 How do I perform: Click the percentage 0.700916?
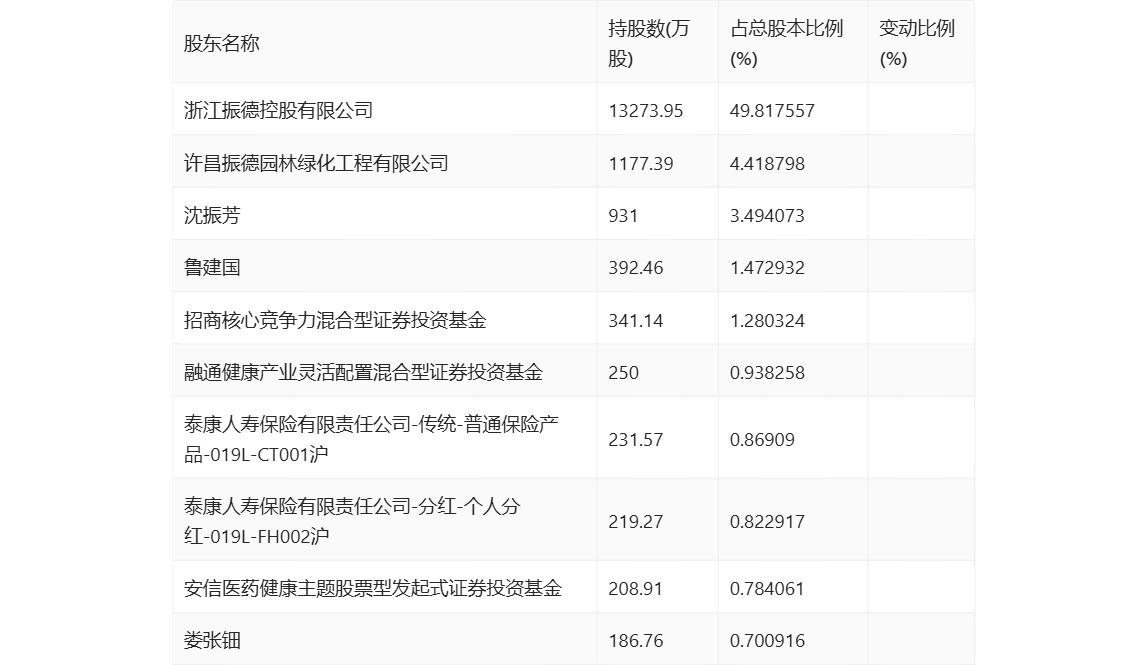[767, 641]
